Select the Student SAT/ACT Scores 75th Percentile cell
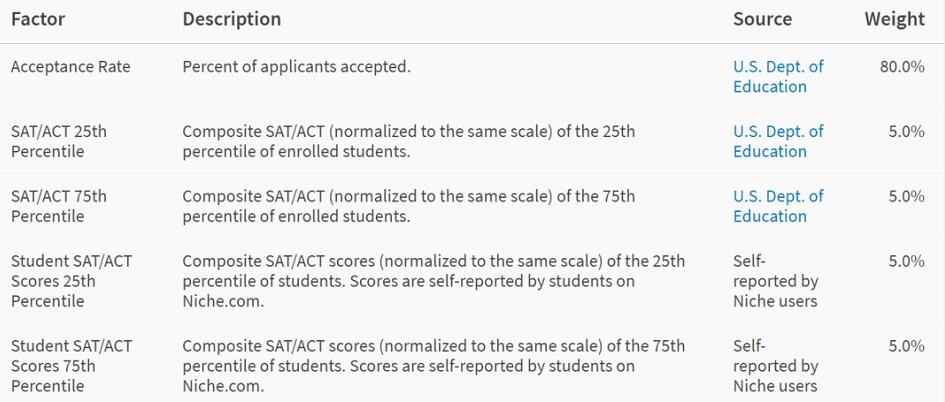Screen dimensions: 945x402 coord(71,366)
